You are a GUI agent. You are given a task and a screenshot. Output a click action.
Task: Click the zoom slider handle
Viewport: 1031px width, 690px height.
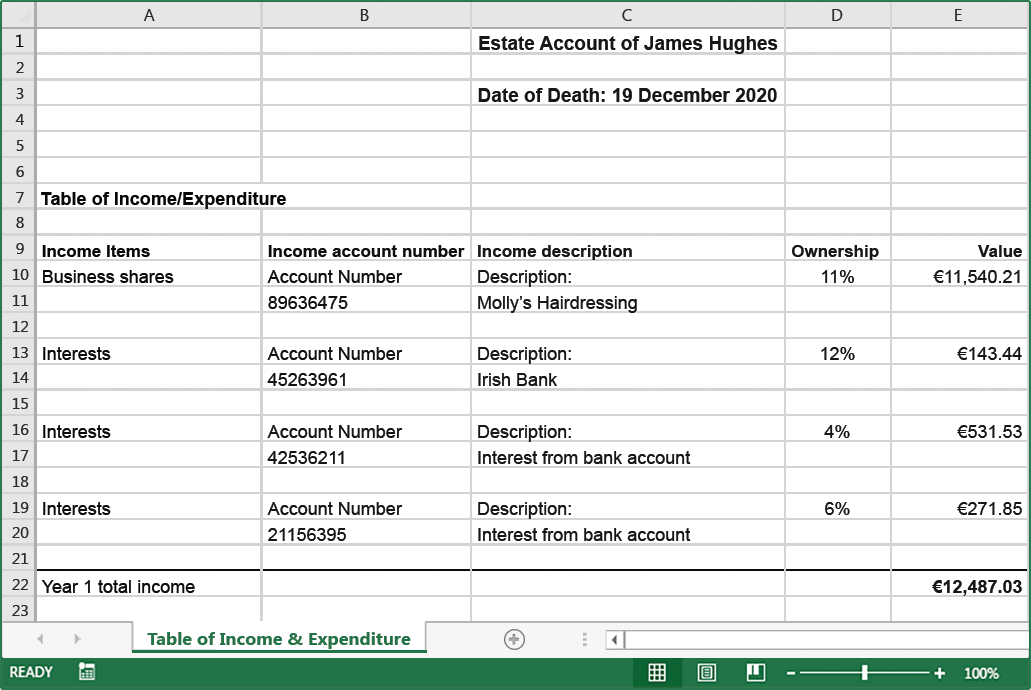863,673
